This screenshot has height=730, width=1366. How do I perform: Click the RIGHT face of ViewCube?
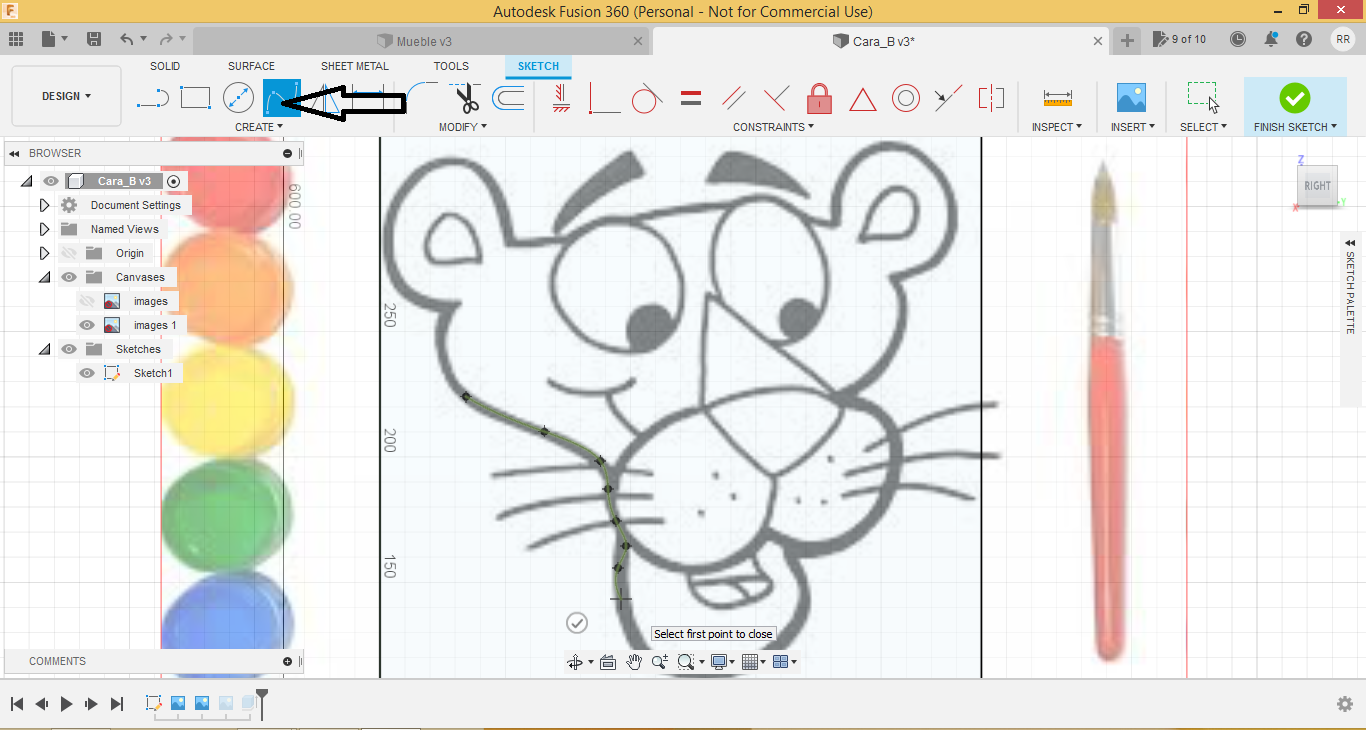(x=1317, y=186)
